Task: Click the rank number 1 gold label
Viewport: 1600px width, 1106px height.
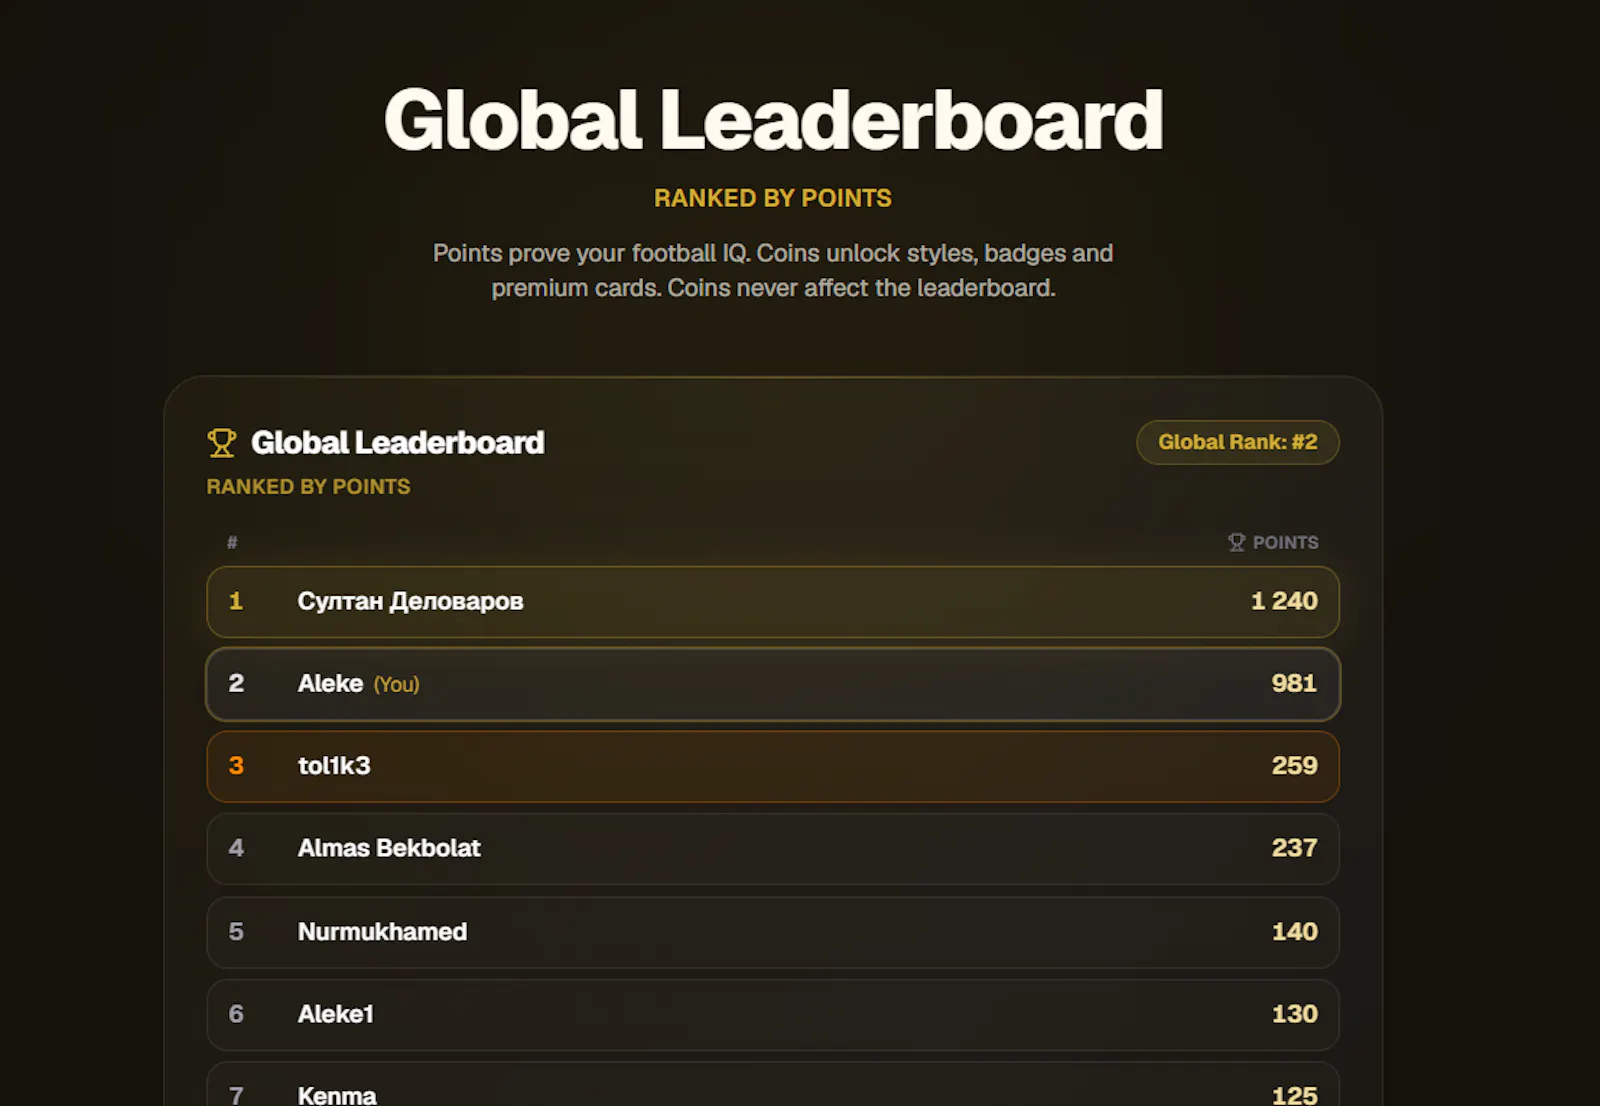Action: (236, 601)
